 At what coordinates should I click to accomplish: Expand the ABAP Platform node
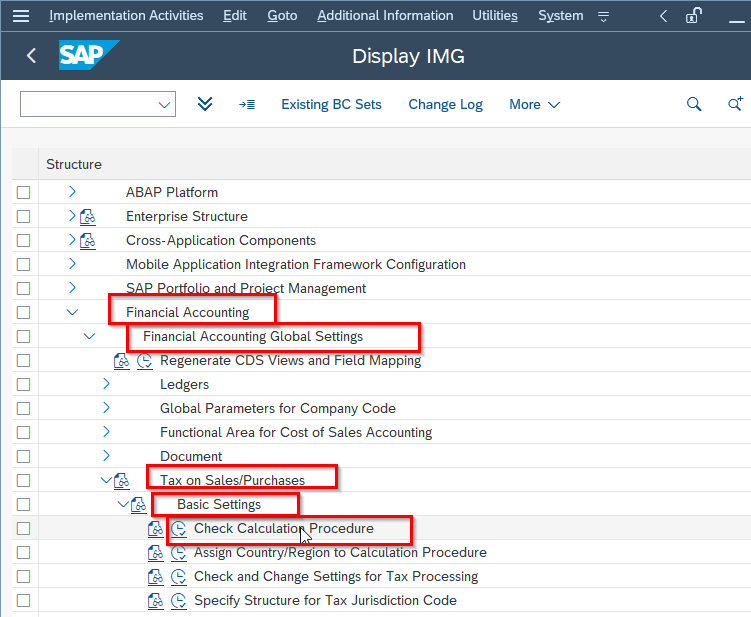pyautogui.click(x=72, y=192)
